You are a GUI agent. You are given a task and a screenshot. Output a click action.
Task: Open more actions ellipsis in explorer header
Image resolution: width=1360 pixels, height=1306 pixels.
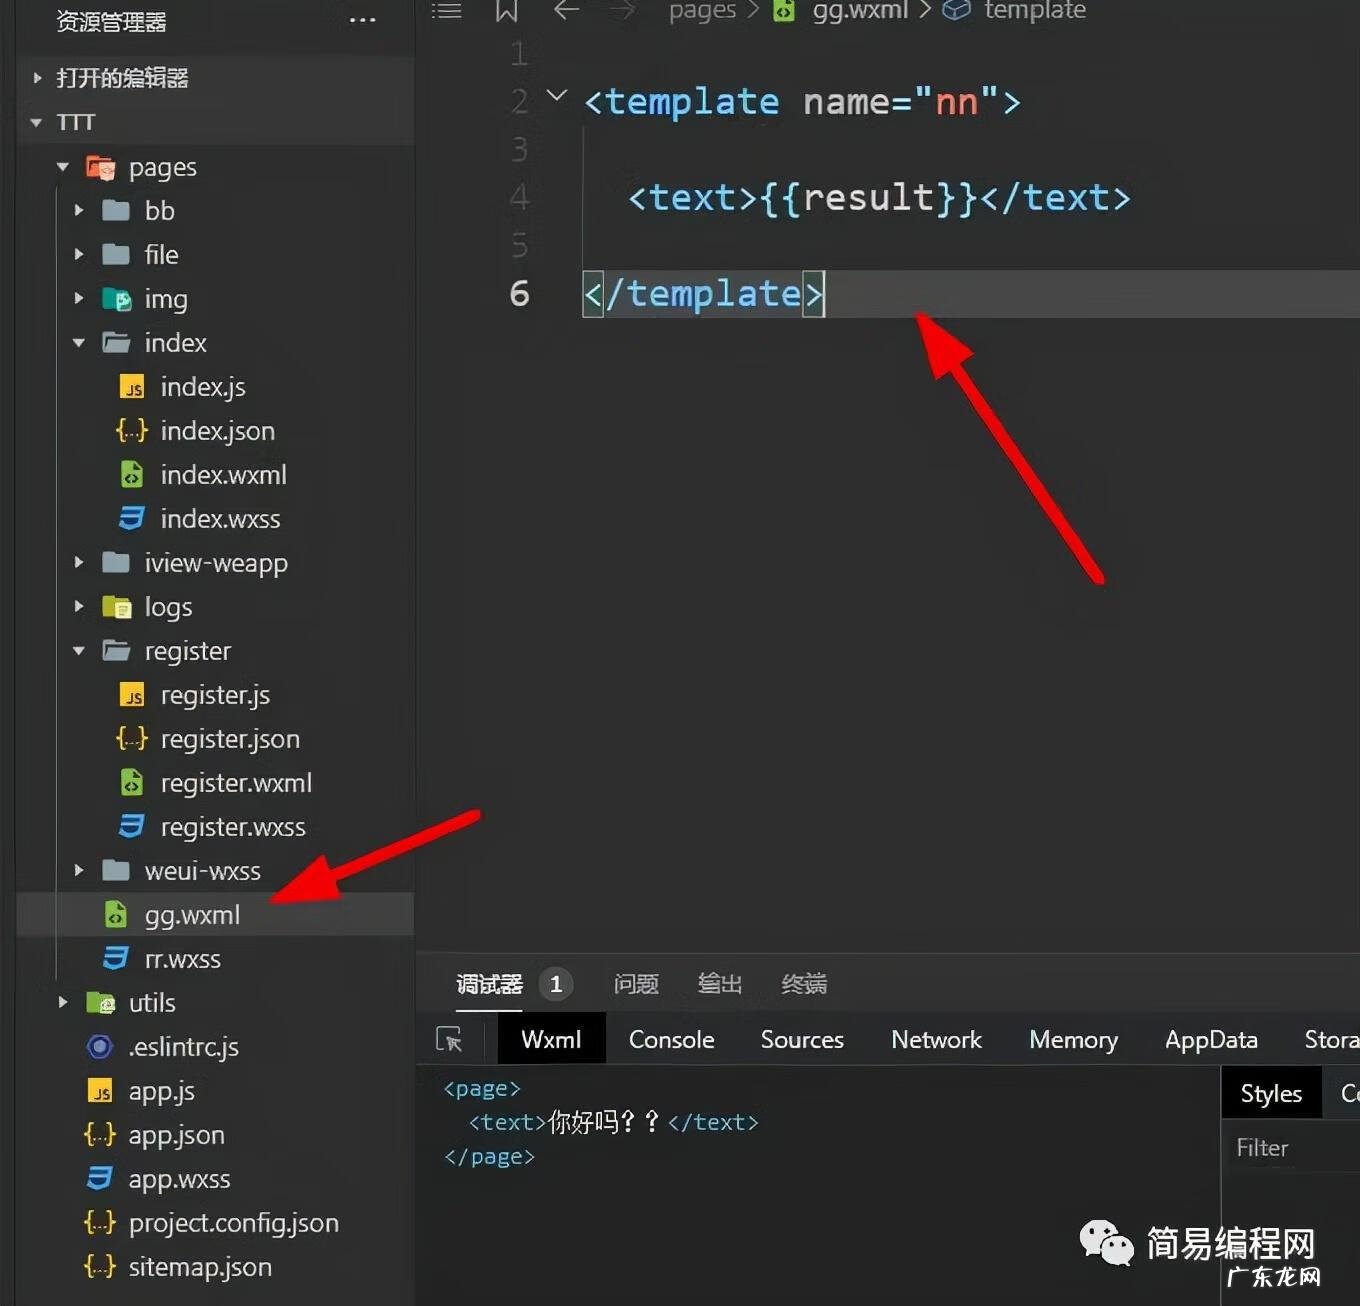tap(362, 21)
